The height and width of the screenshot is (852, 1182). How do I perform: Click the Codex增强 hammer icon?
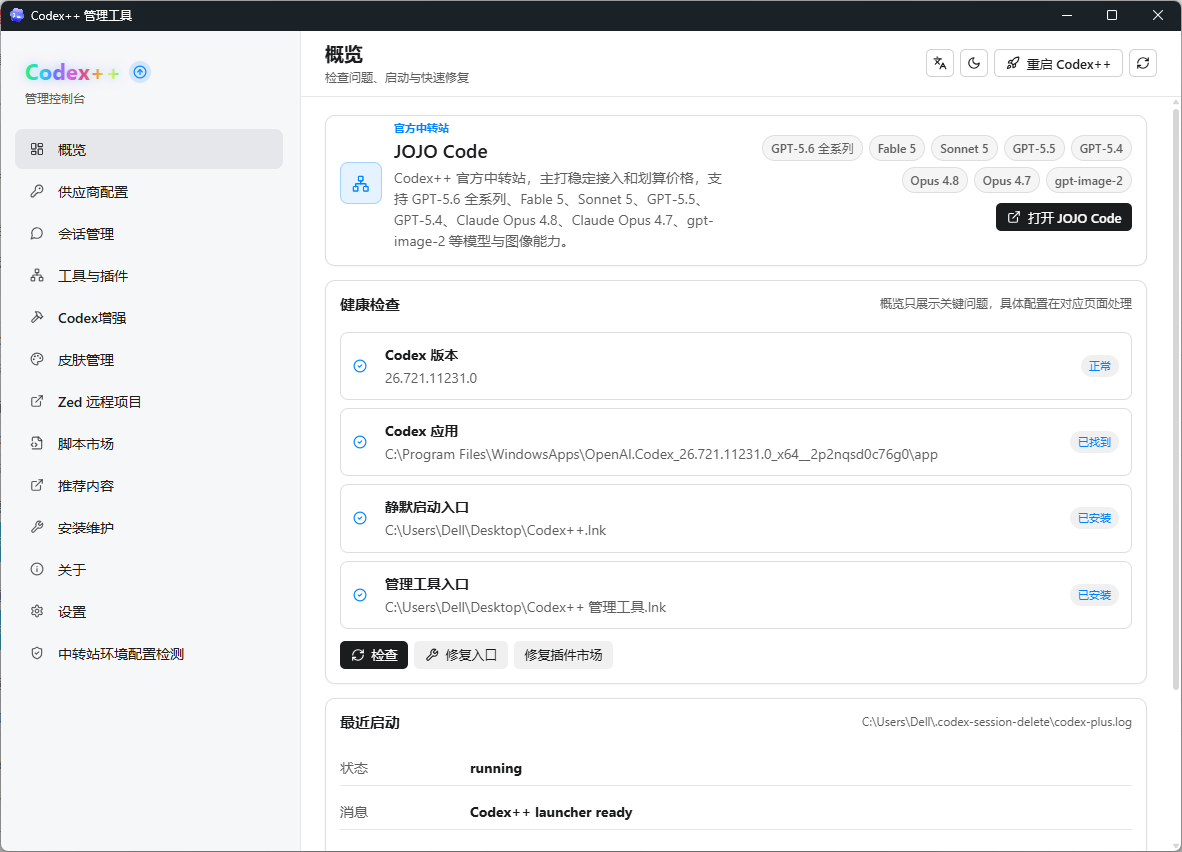tap(37, 317)
